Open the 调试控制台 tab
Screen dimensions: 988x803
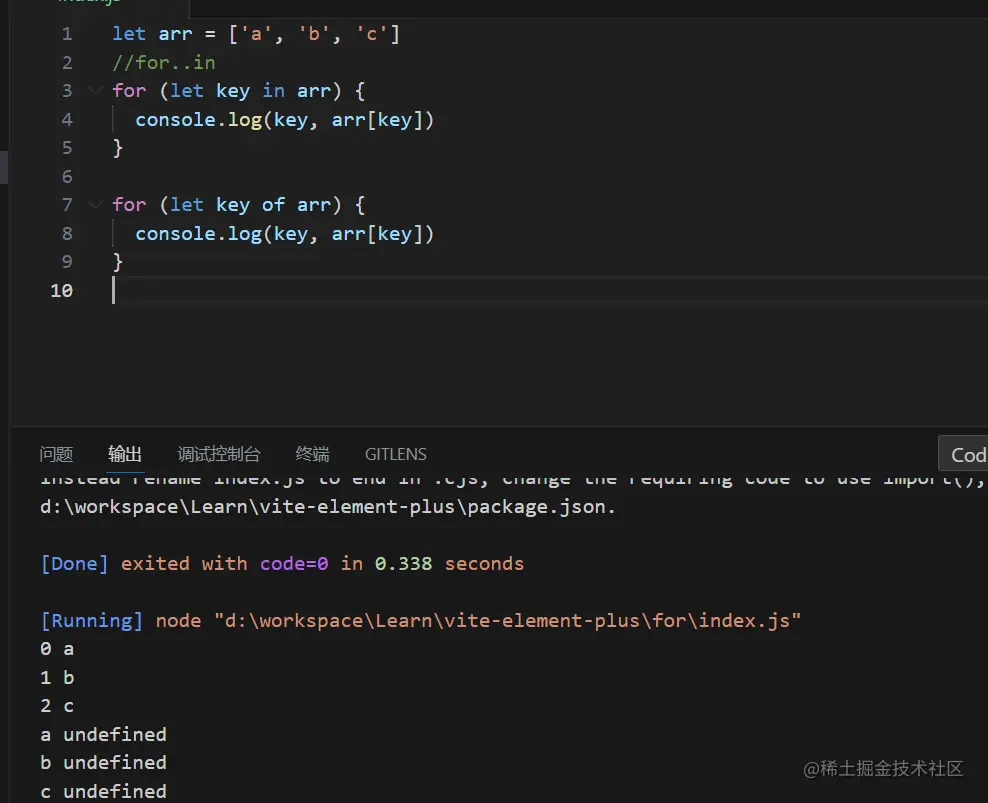[x=219, y=454]
